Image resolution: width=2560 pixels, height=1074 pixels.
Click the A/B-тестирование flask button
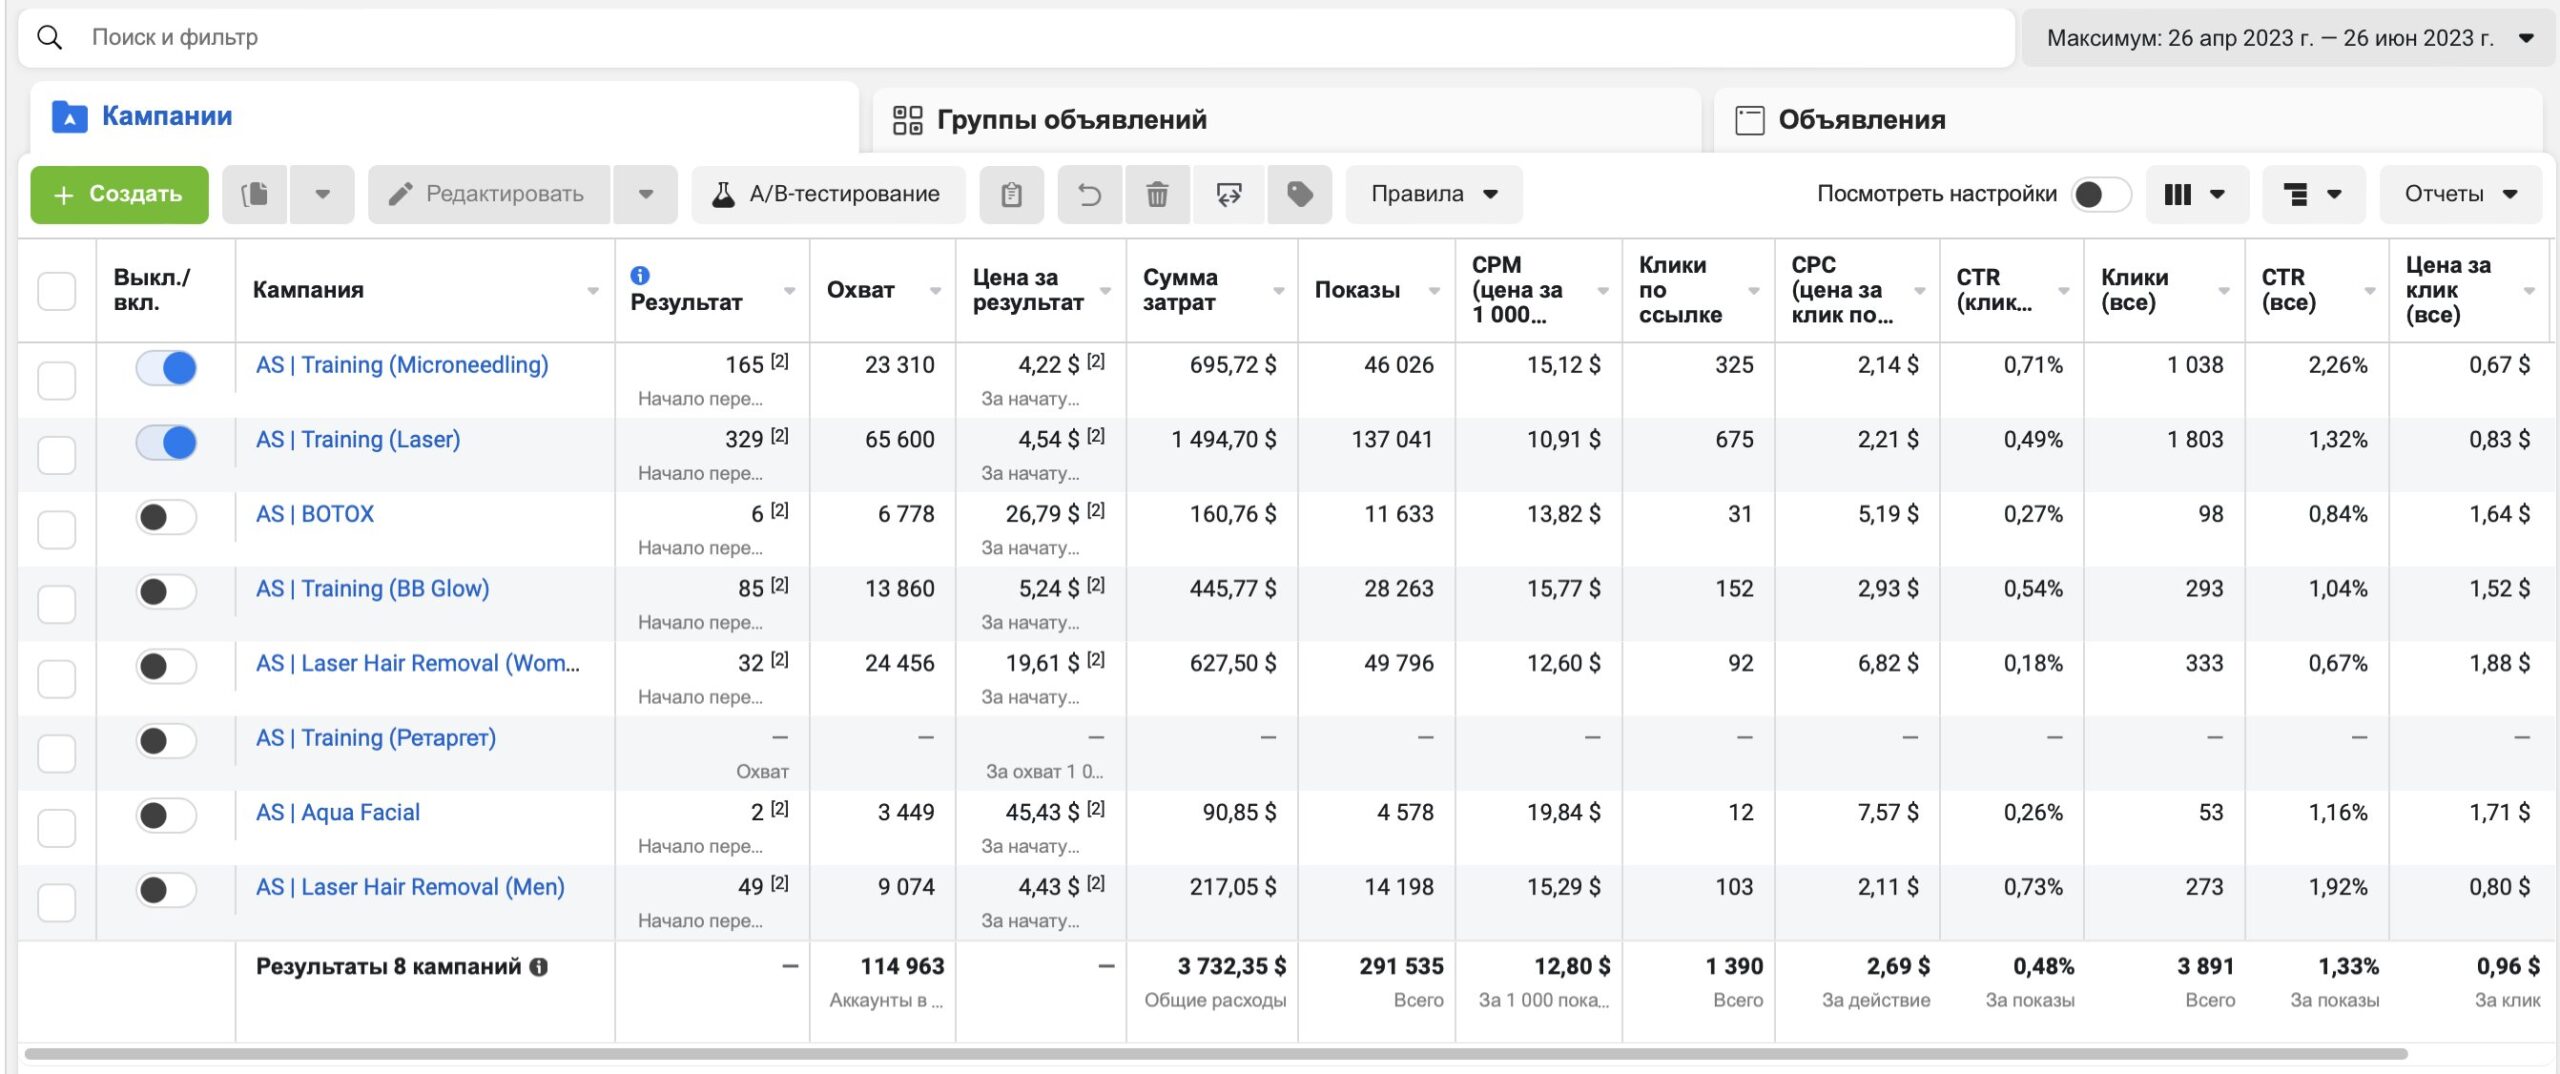(x=828, y=194)
